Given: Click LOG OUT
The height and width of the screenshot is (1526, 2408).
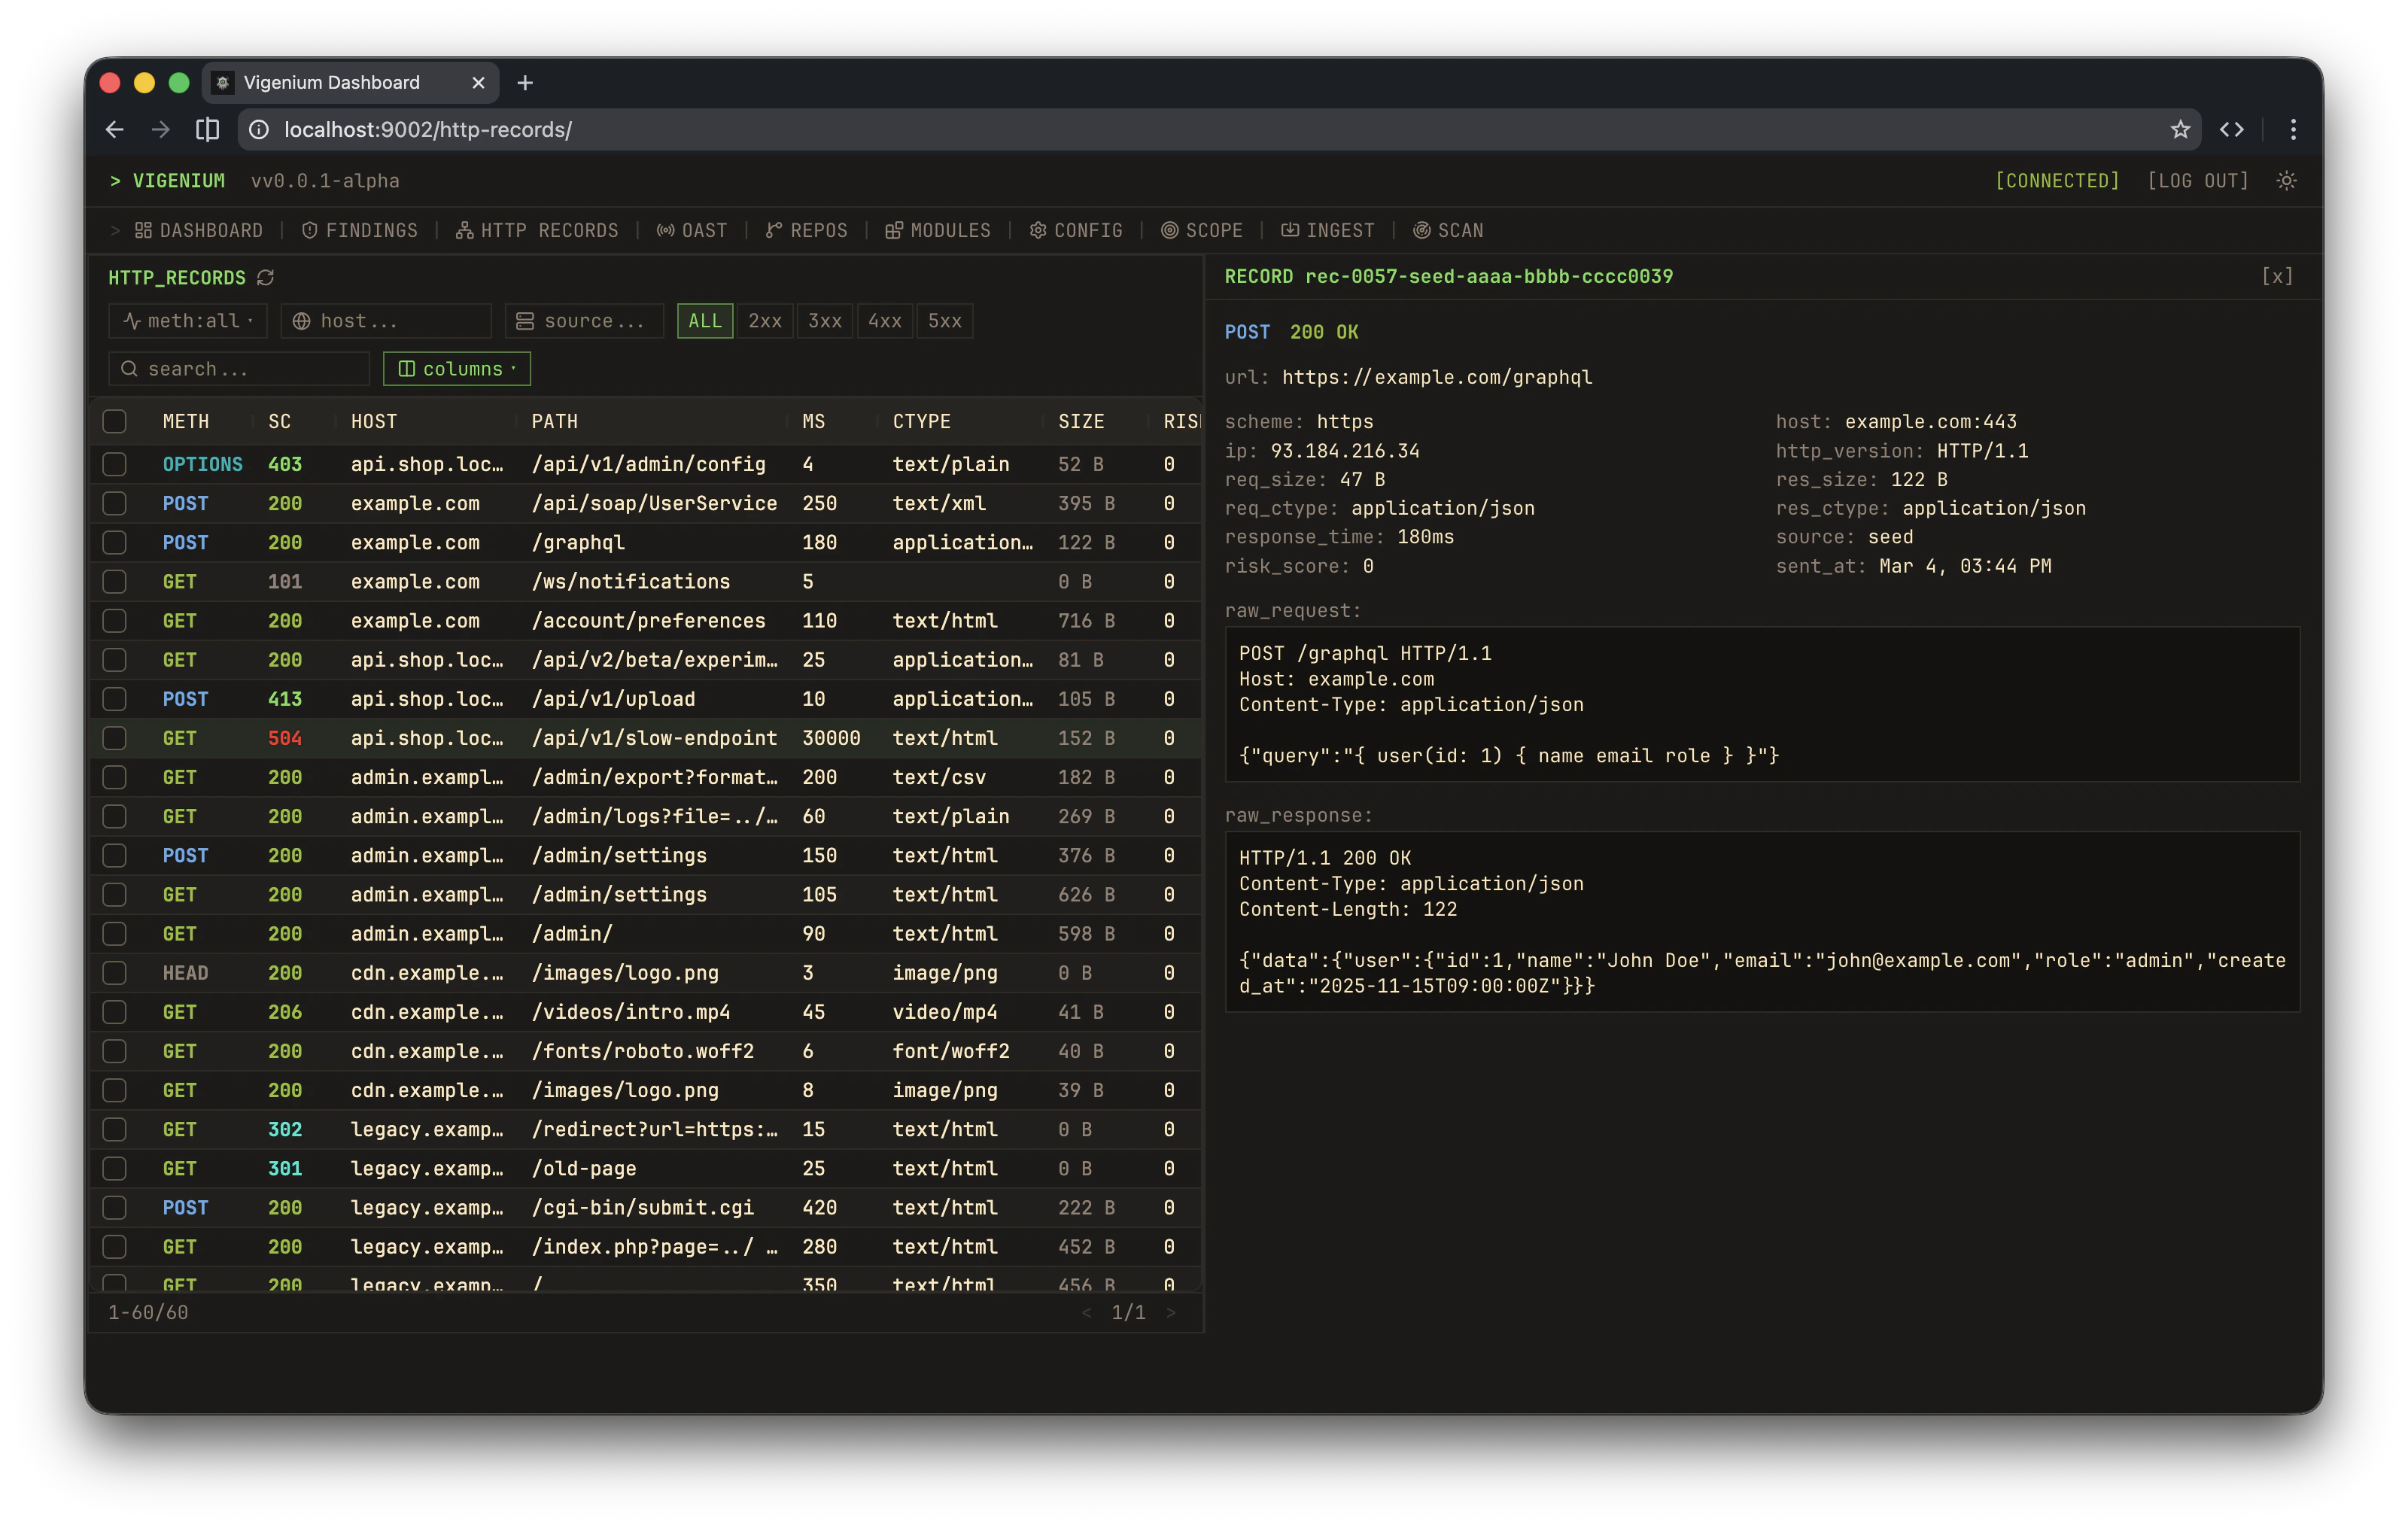Looking at the screenshot, I should click(x=2197, y=181).
